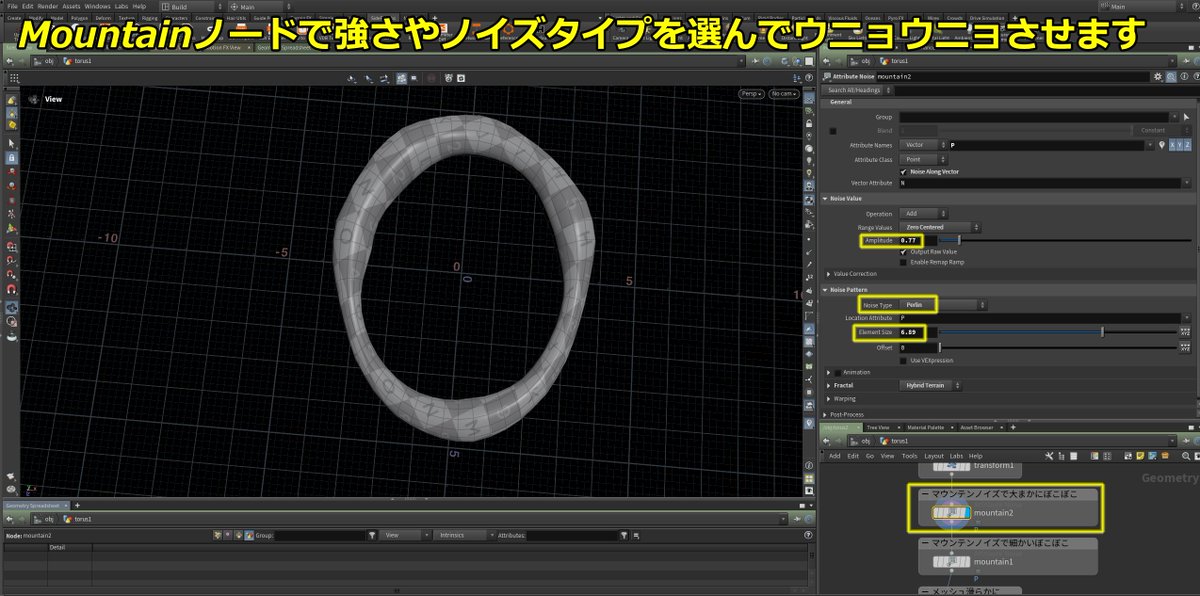Click the Element Size value field 6.89
This screenshot has height=596, width=1200.
[x=917, y=331]
